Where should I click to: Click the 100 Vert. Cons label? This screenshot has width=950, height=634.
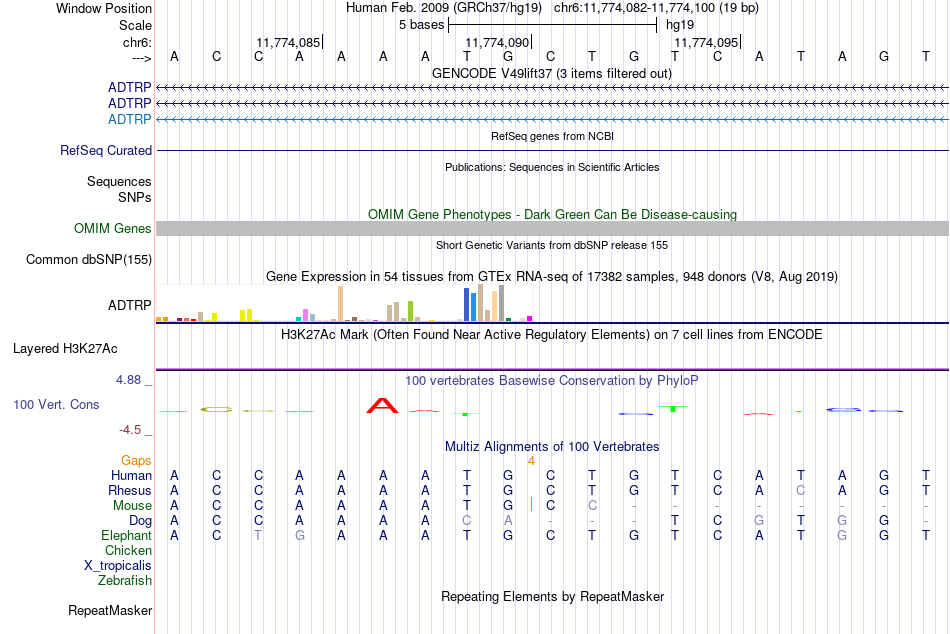coord(56,404)
